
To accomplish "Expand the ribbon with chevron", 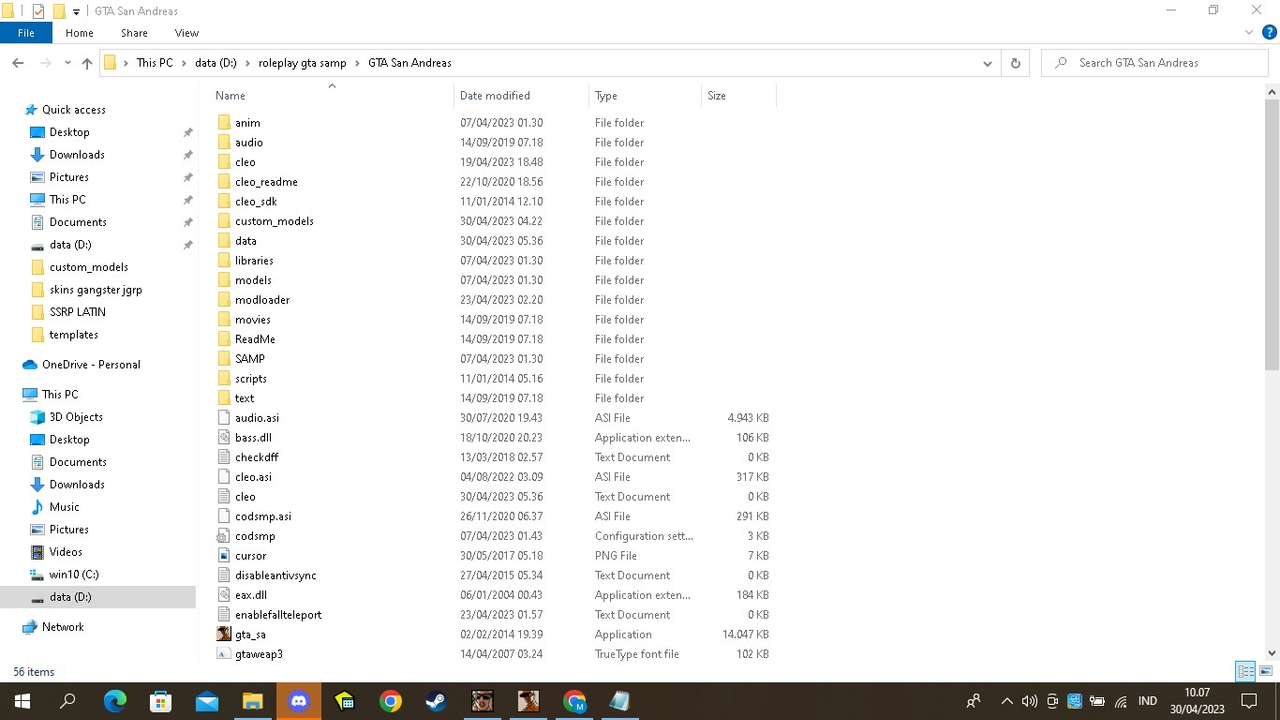I will 1248,33.
